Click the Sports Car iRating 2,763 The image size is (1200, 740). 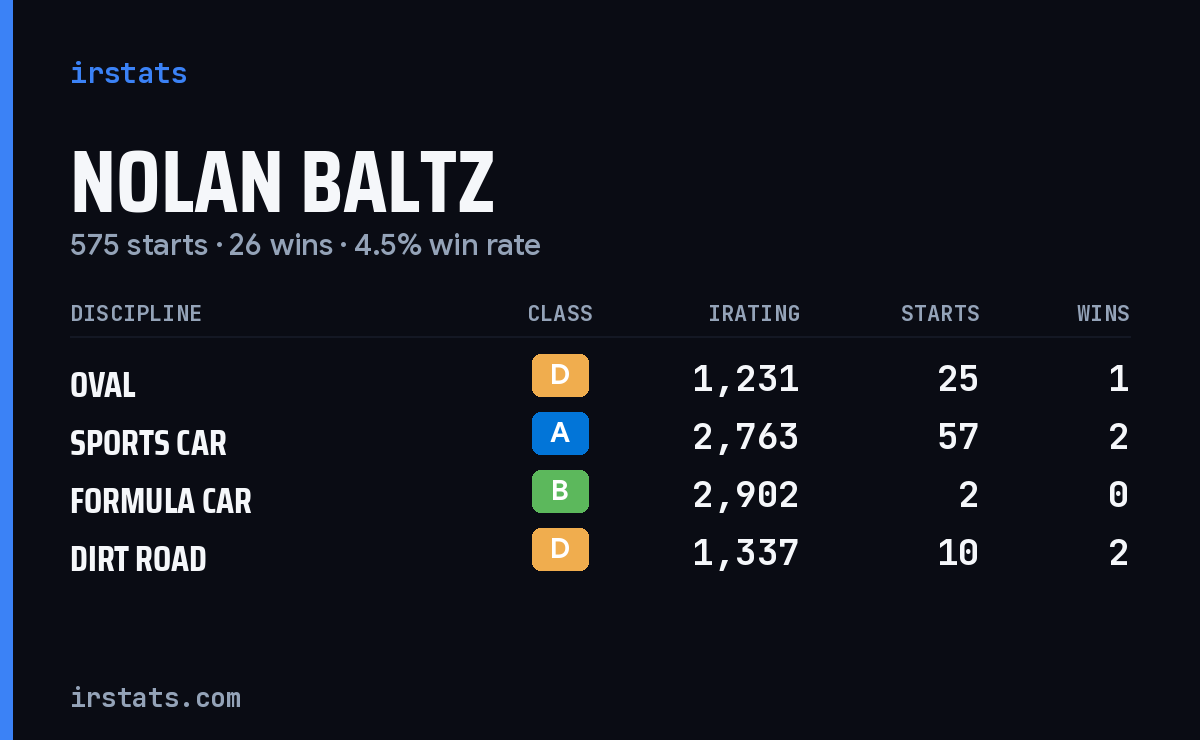point(746,438)
